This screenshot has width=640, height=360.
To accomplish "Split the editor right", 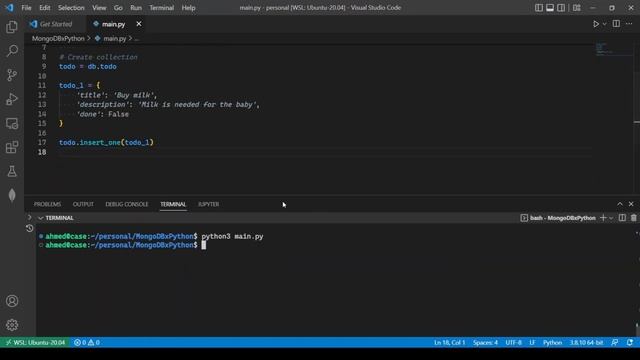I will tap(616, 24).
